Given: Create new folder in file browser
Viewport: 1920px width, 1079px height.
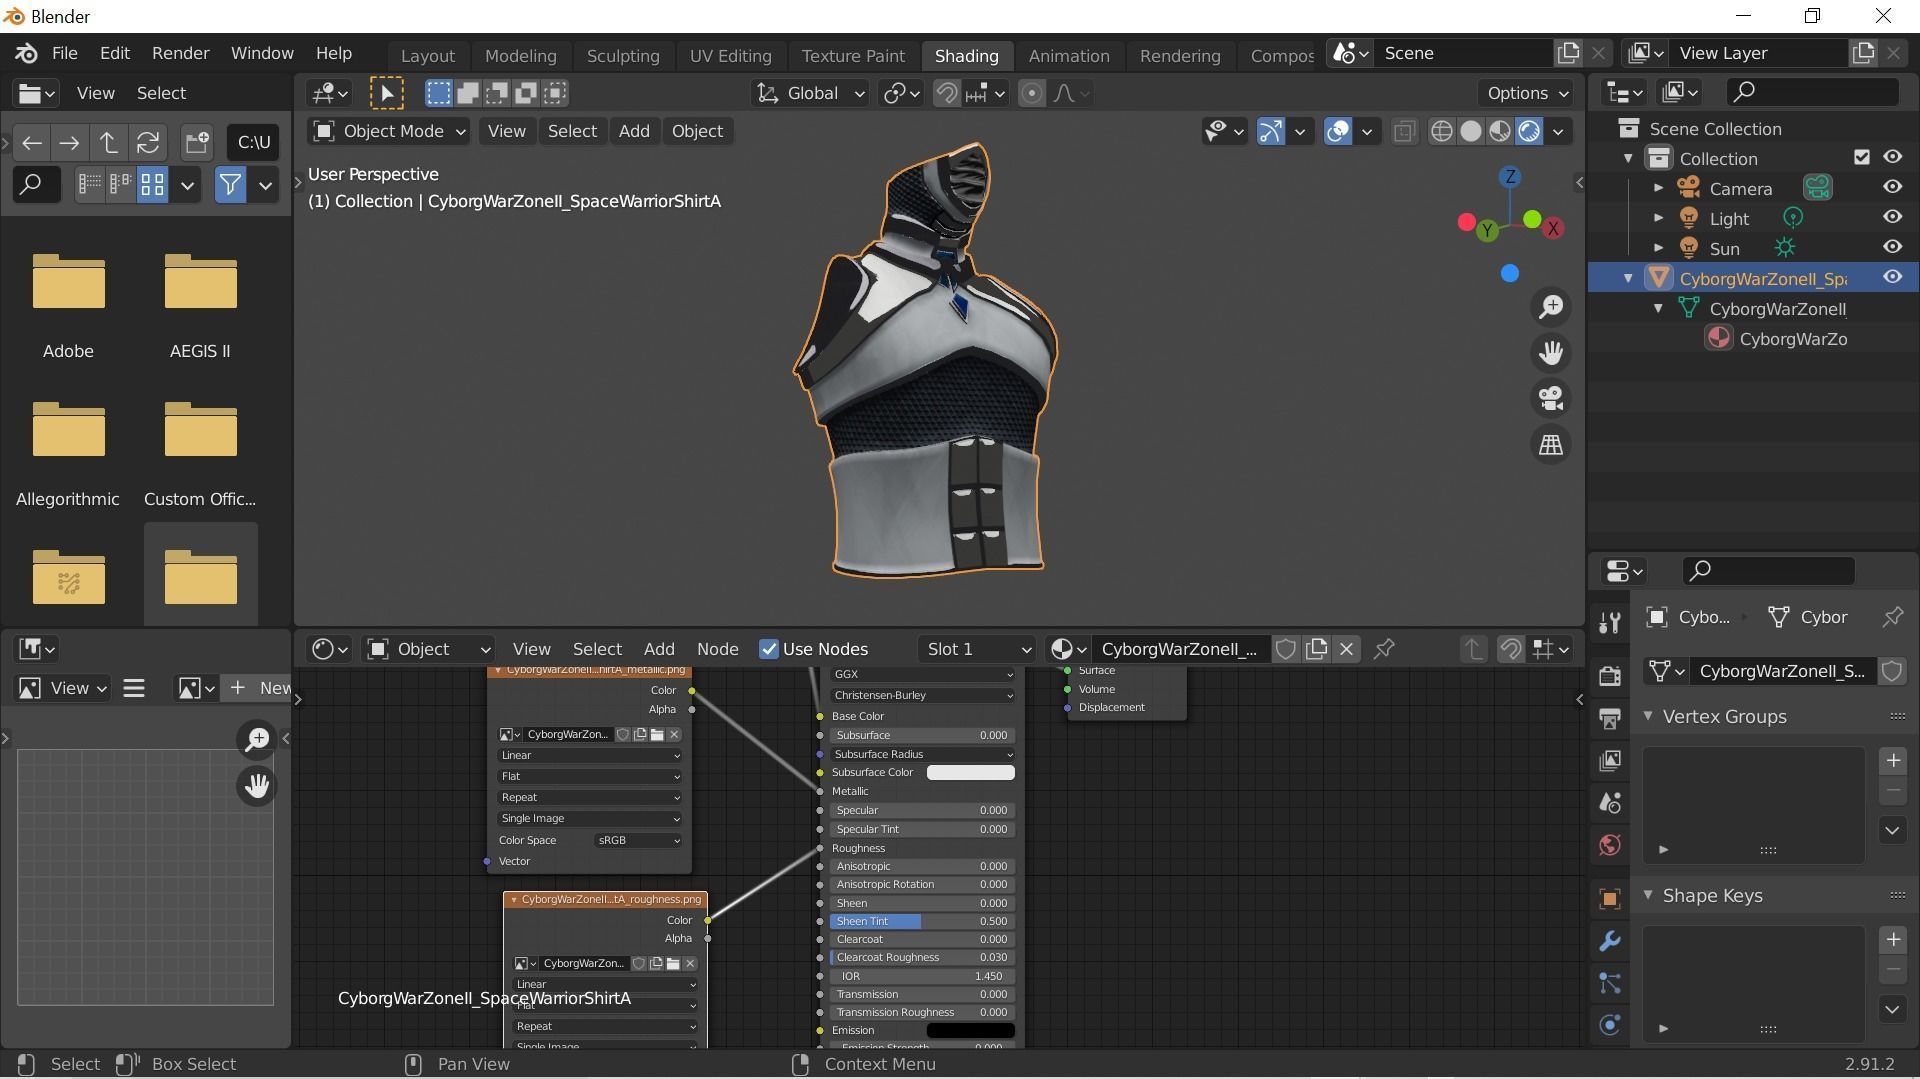Looking at the screenshot, I should point(197,142).
